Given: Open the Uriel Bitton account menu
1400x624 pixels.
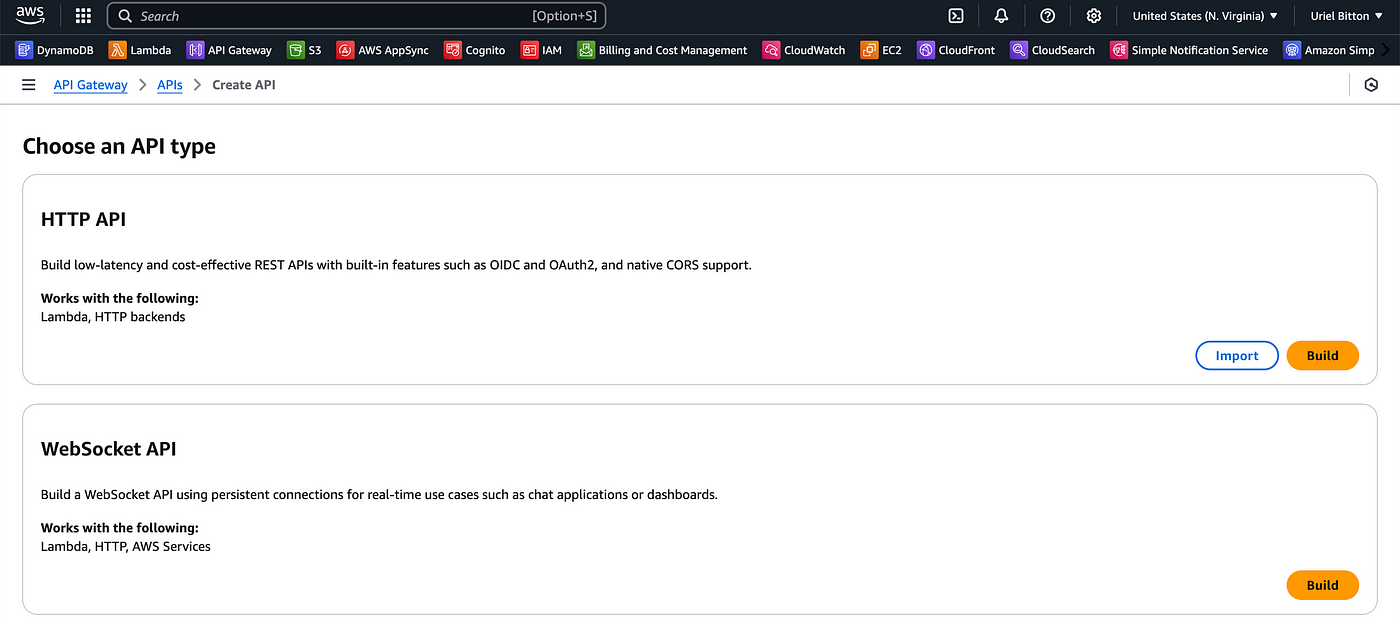Looking at the screenshot, I should pos(1345,16).
